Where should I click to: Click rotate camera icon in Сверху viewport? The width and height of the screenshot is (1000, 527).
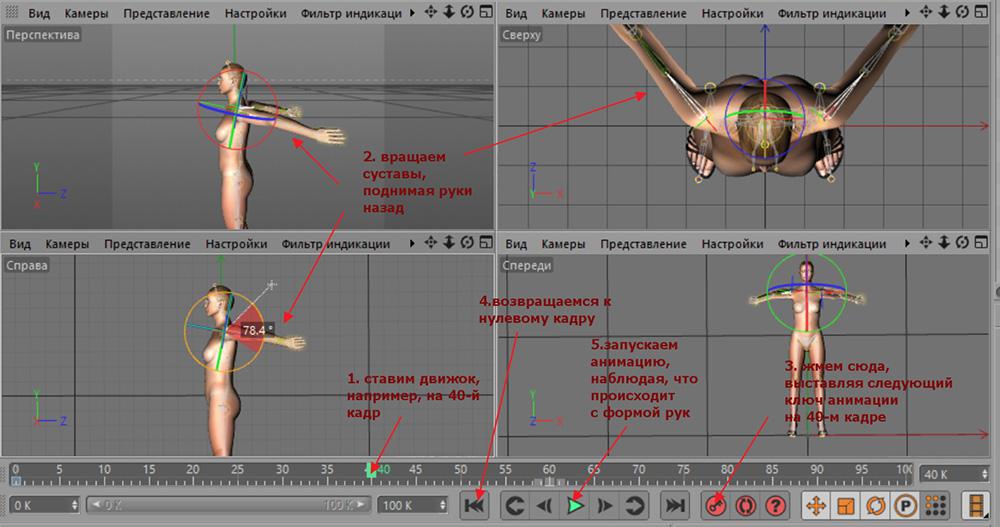(x=963, y=11)
